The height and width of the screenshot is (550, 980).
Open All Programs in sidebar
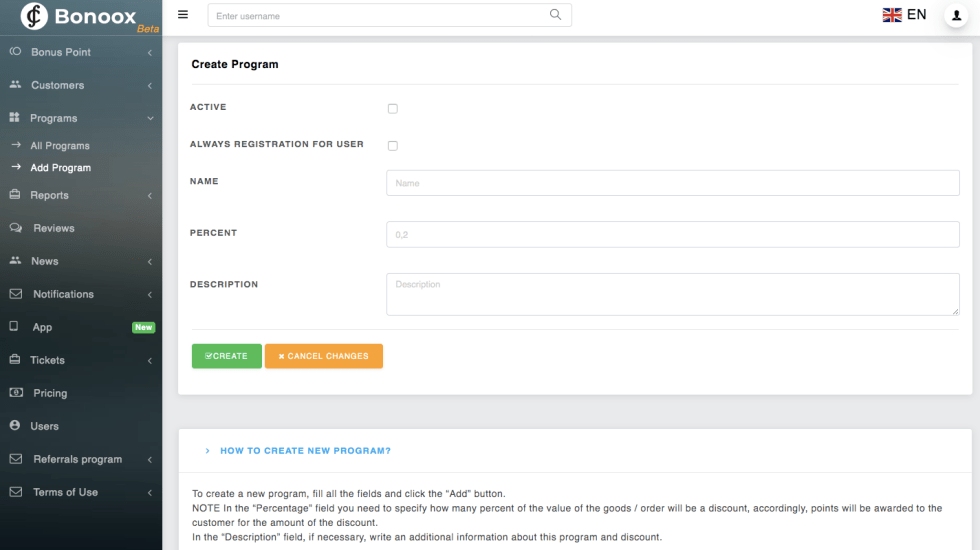click(60, 146)
